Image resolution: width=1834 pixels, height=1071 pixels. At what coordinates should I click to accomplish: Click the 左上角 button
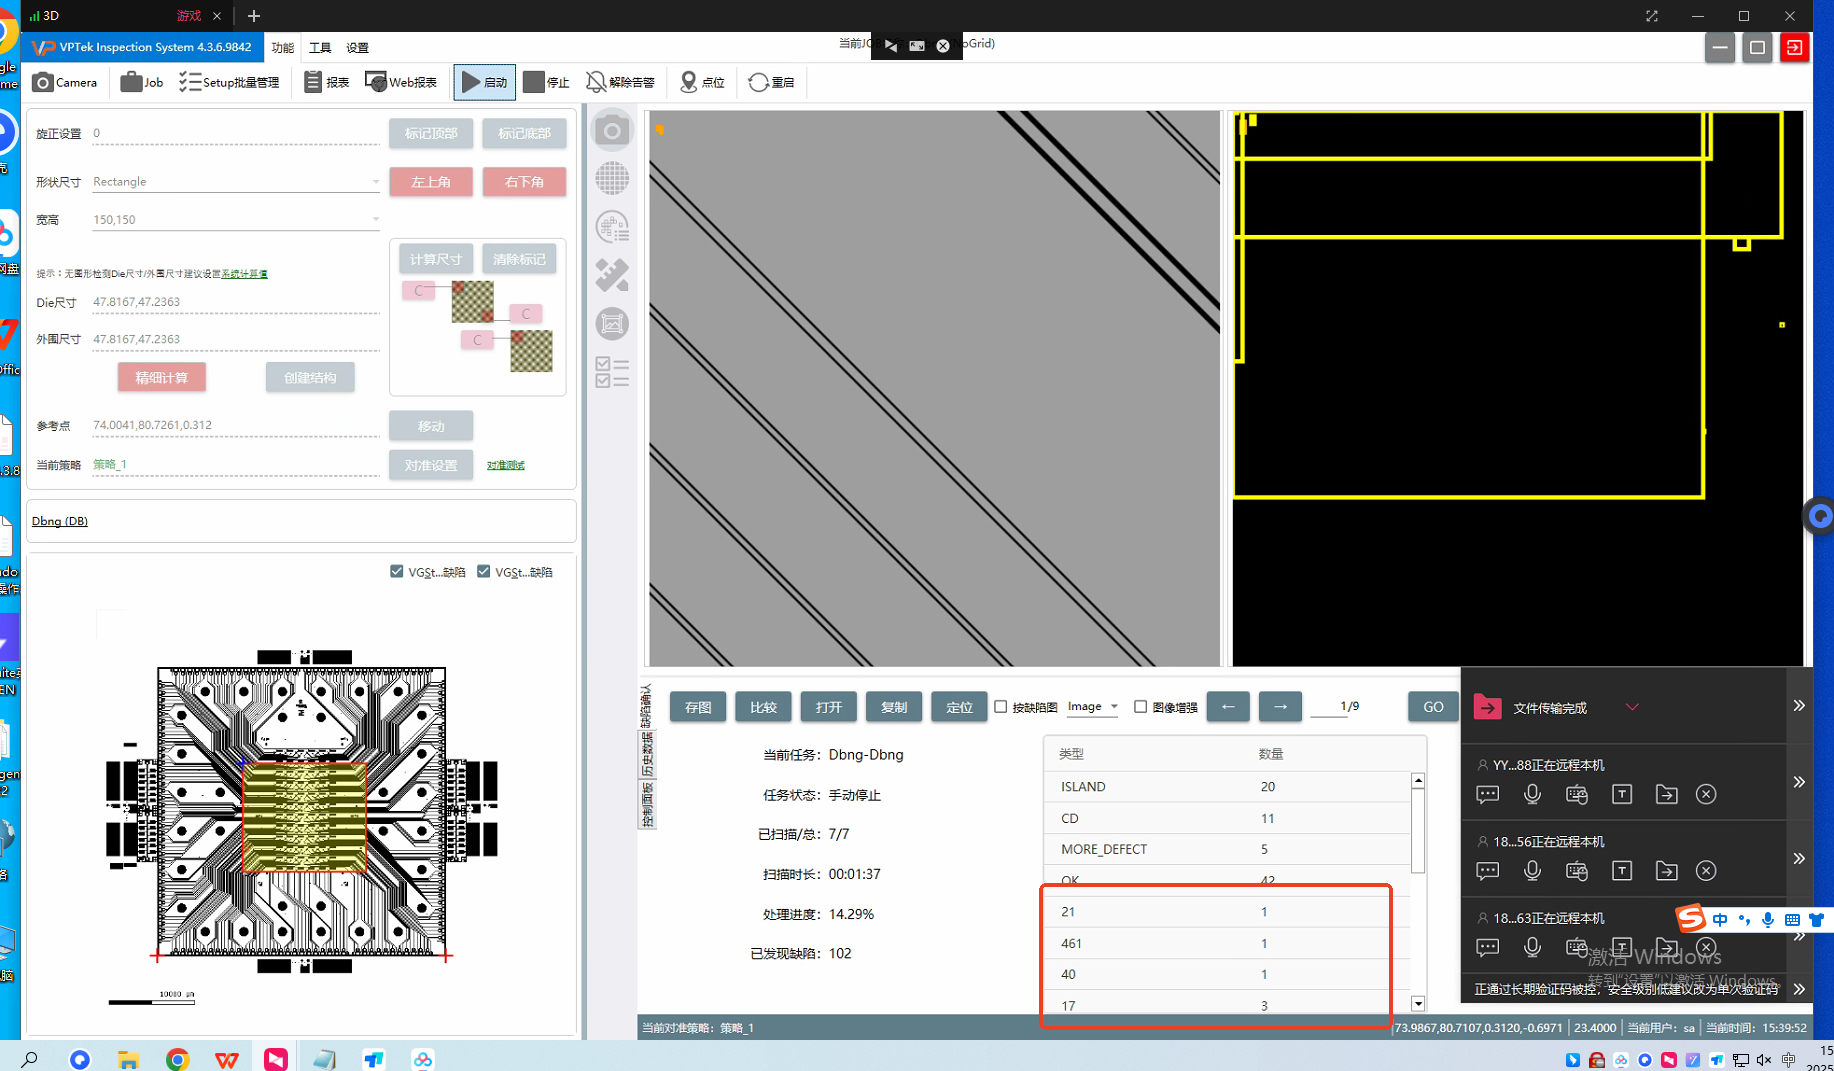tap(431, 182)
